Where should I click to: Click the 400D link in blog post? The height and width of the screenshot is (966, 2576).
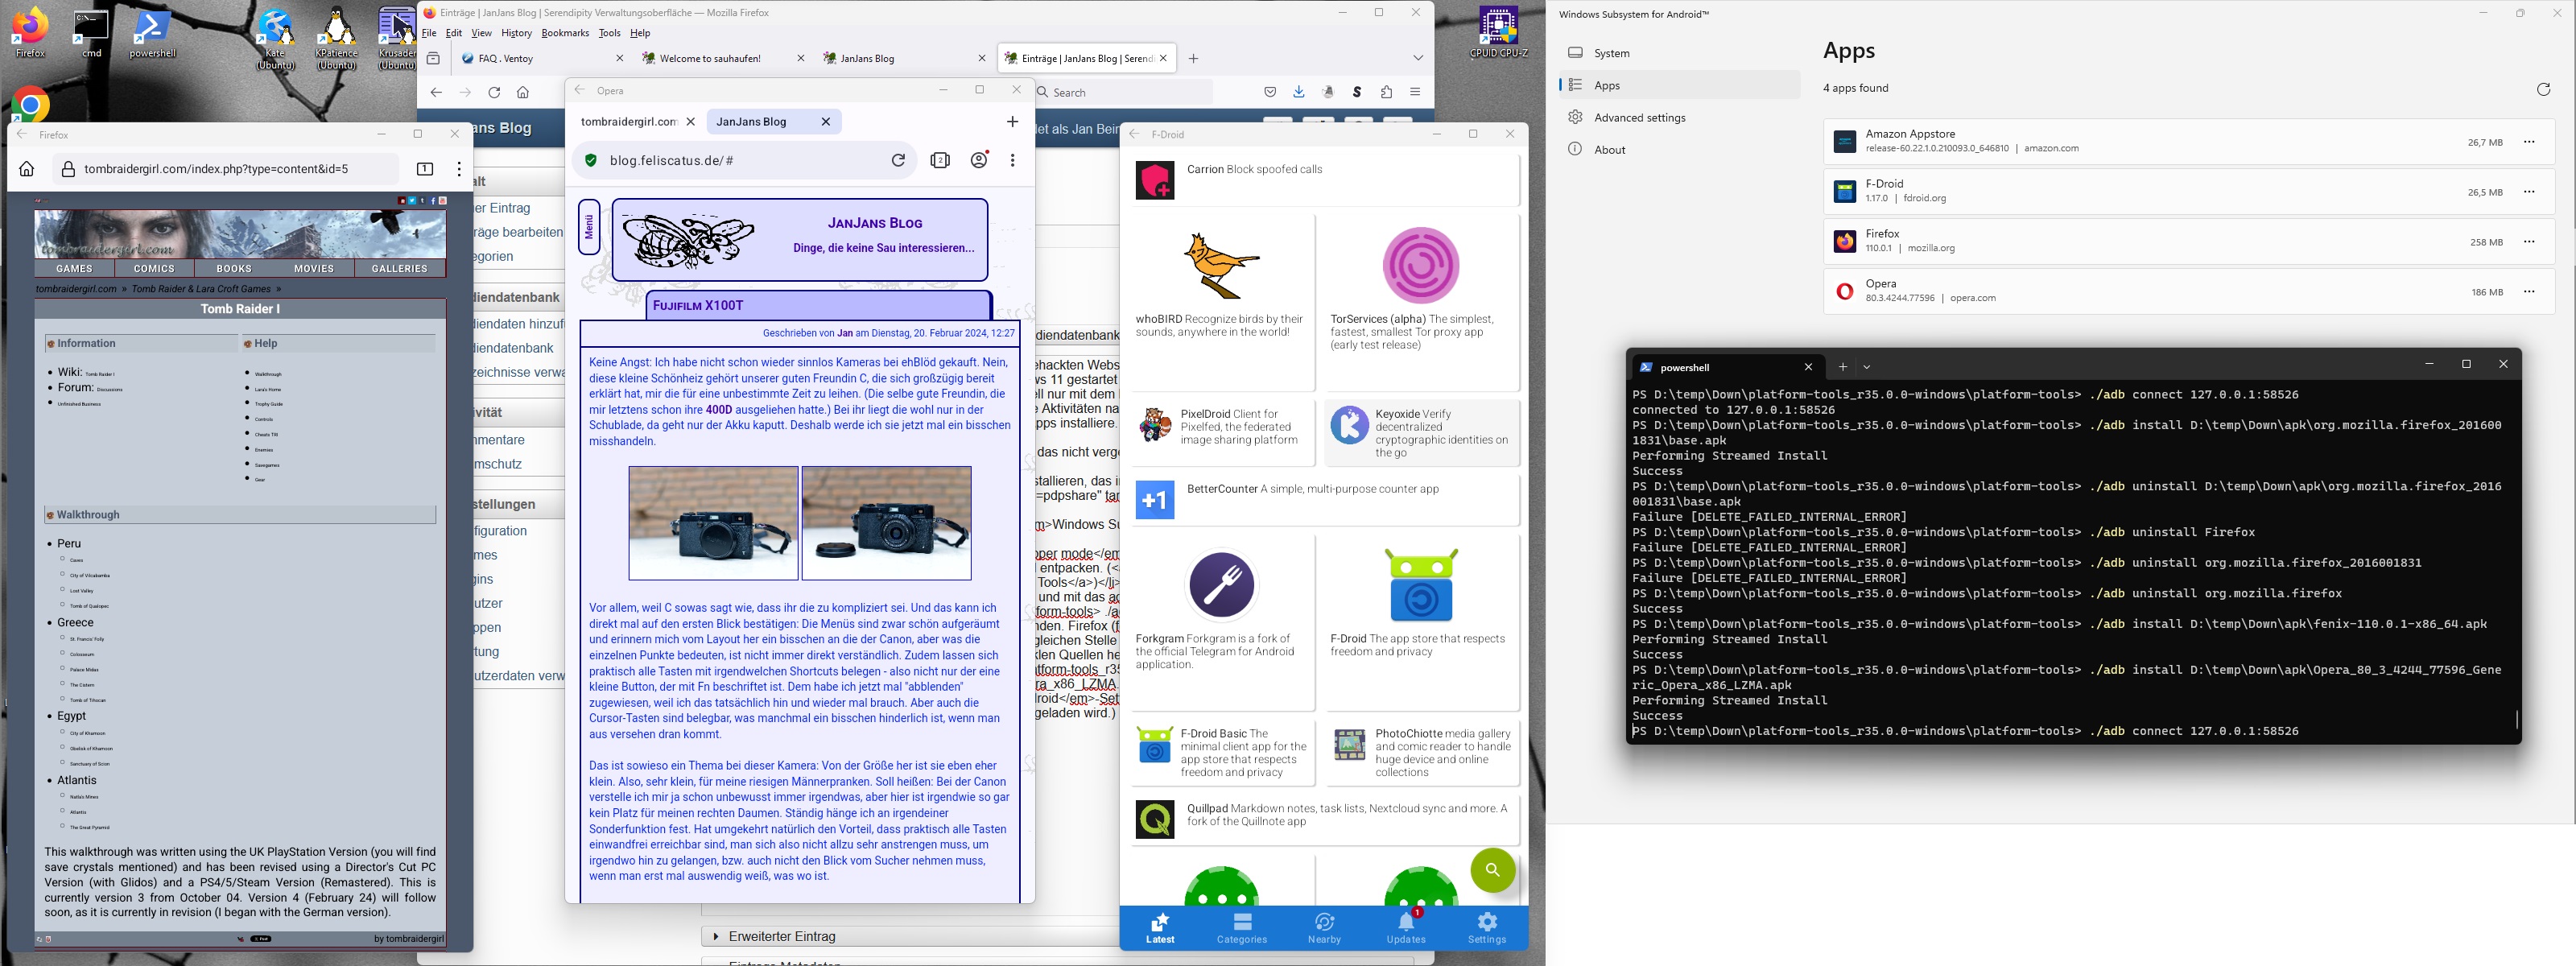719,409
